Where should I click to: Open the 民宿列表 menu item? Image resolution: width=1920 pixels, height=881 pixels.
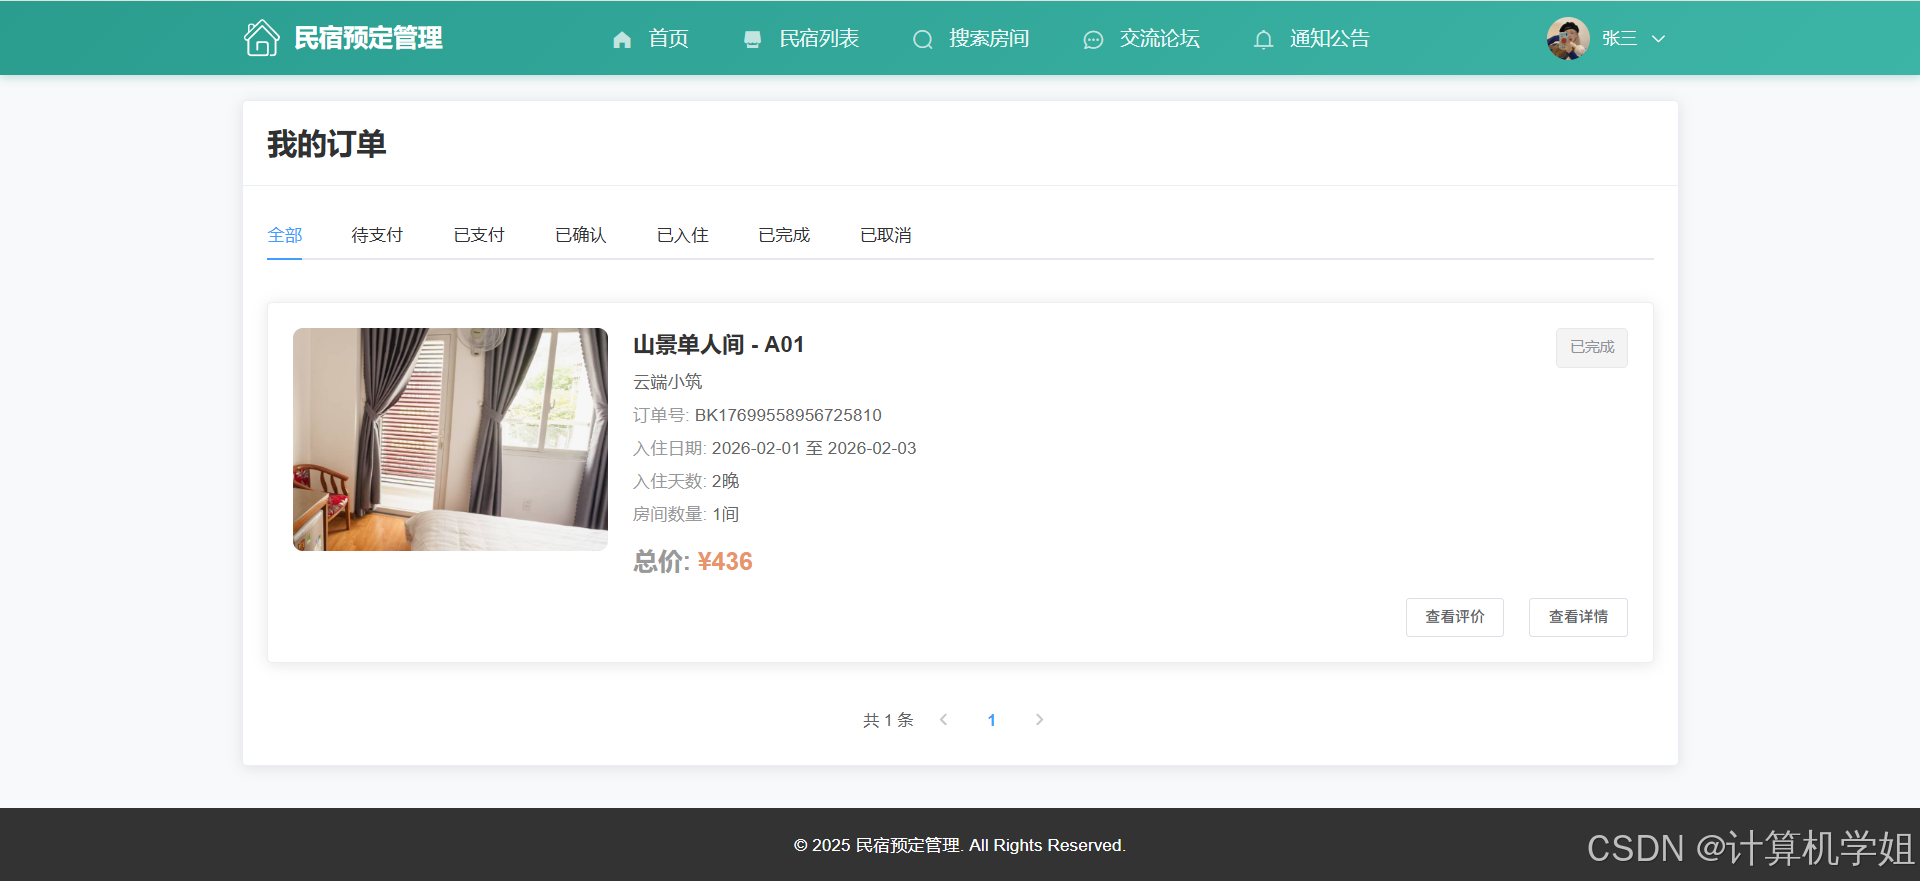(x=819, y=38)
